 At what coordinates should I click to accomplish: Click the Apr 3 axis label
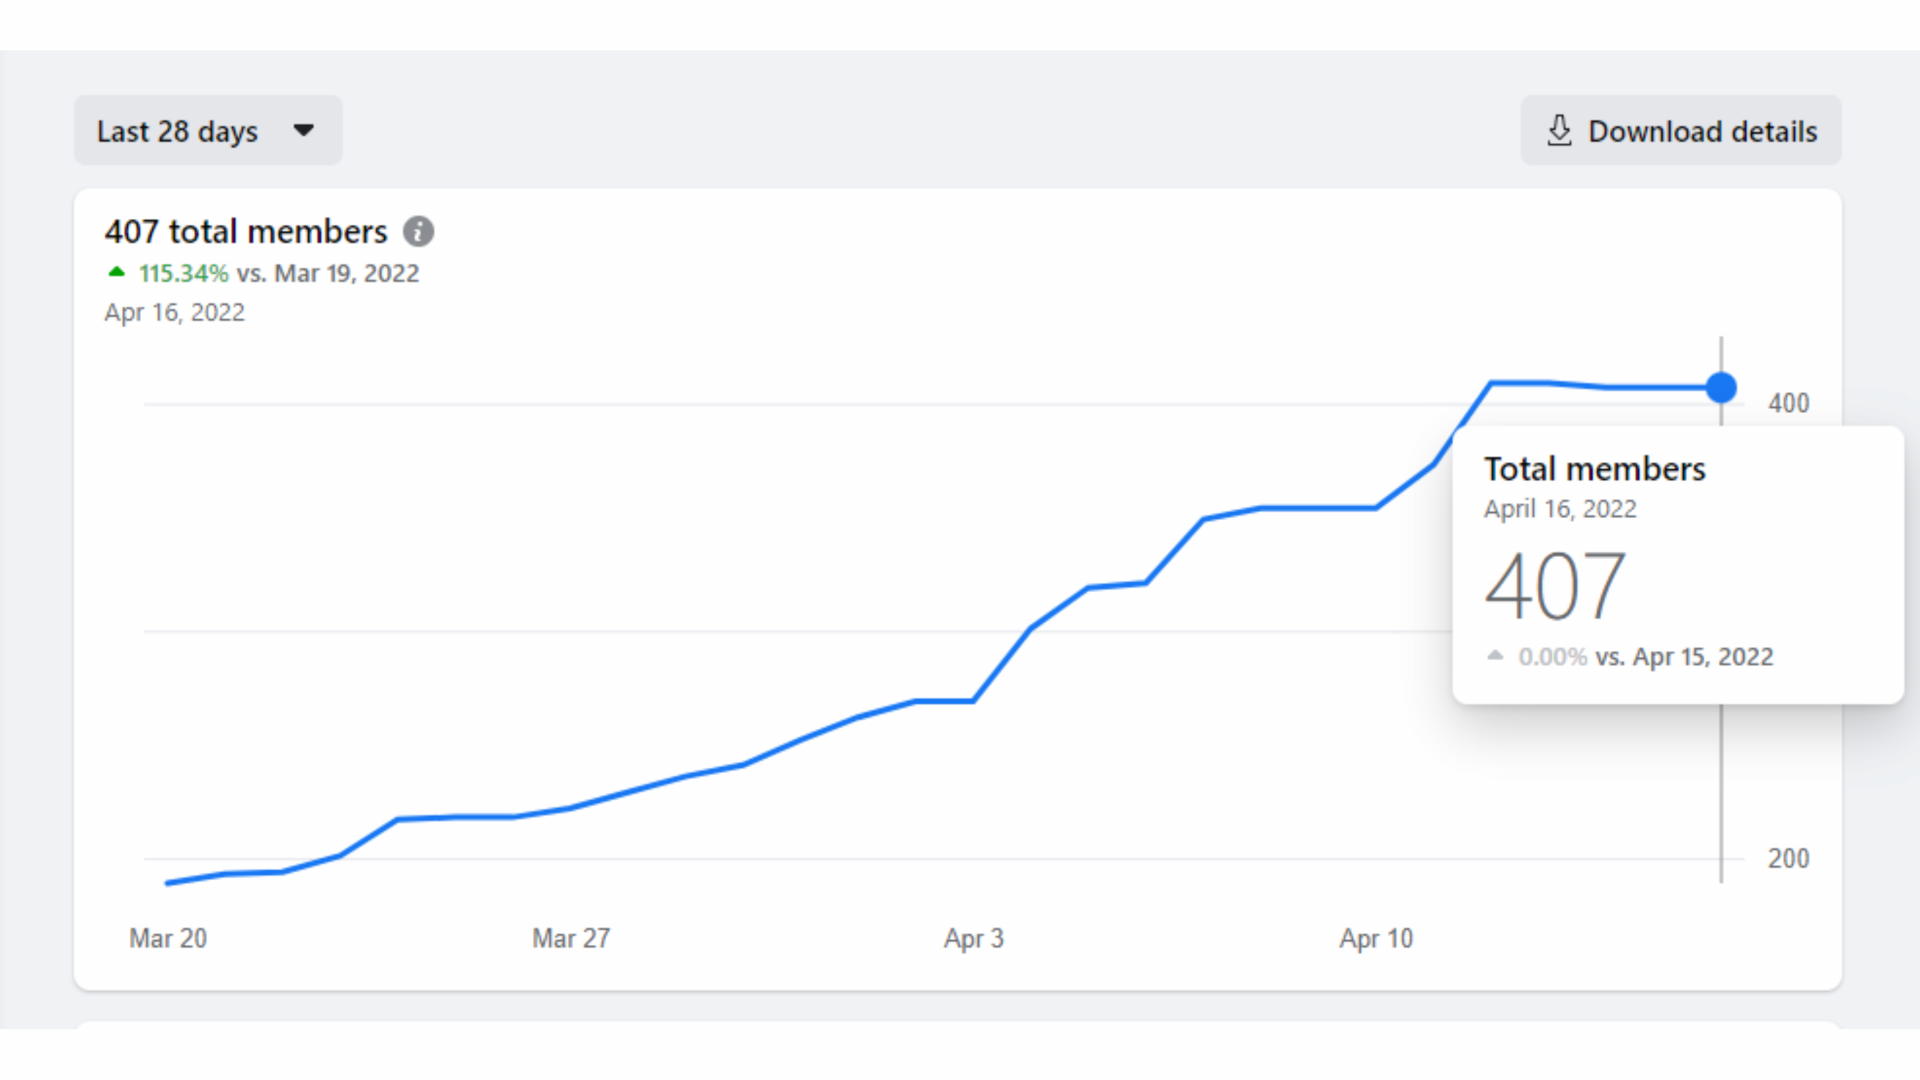(974, 939)
